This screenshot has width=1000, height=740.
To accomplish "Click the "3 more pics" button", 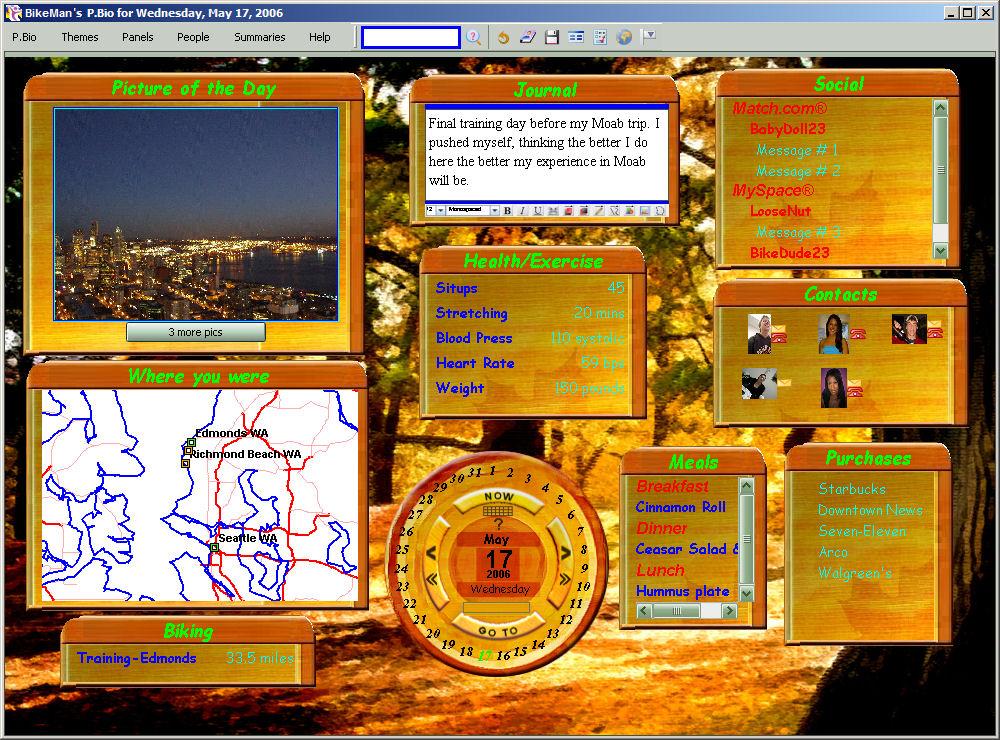I will [195, 332].
